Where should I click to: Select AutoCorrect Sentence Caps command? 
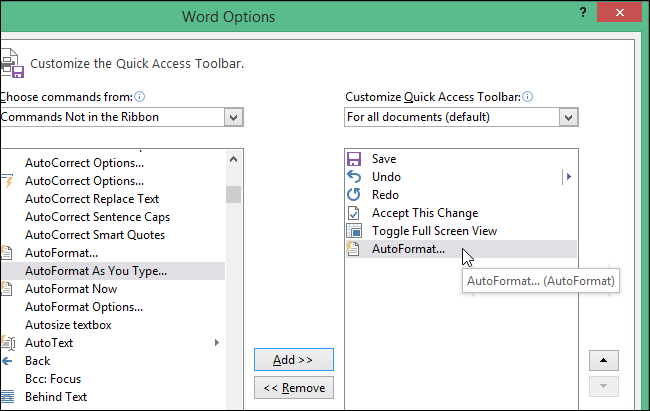tap(97, 217)
